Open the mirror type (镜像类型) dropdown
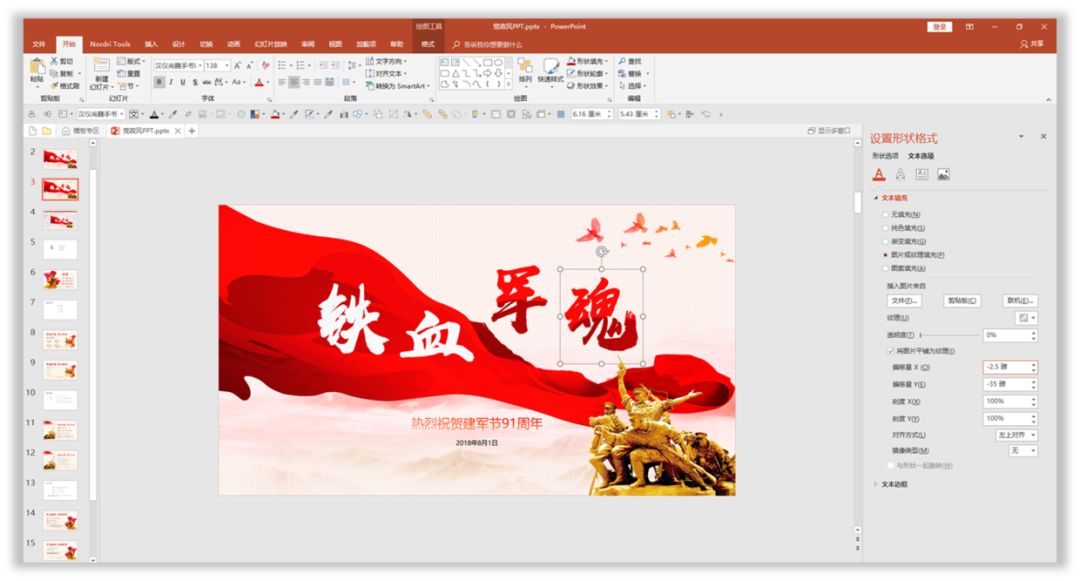Screen dimensions: 1080x581 pos(1023,450)
